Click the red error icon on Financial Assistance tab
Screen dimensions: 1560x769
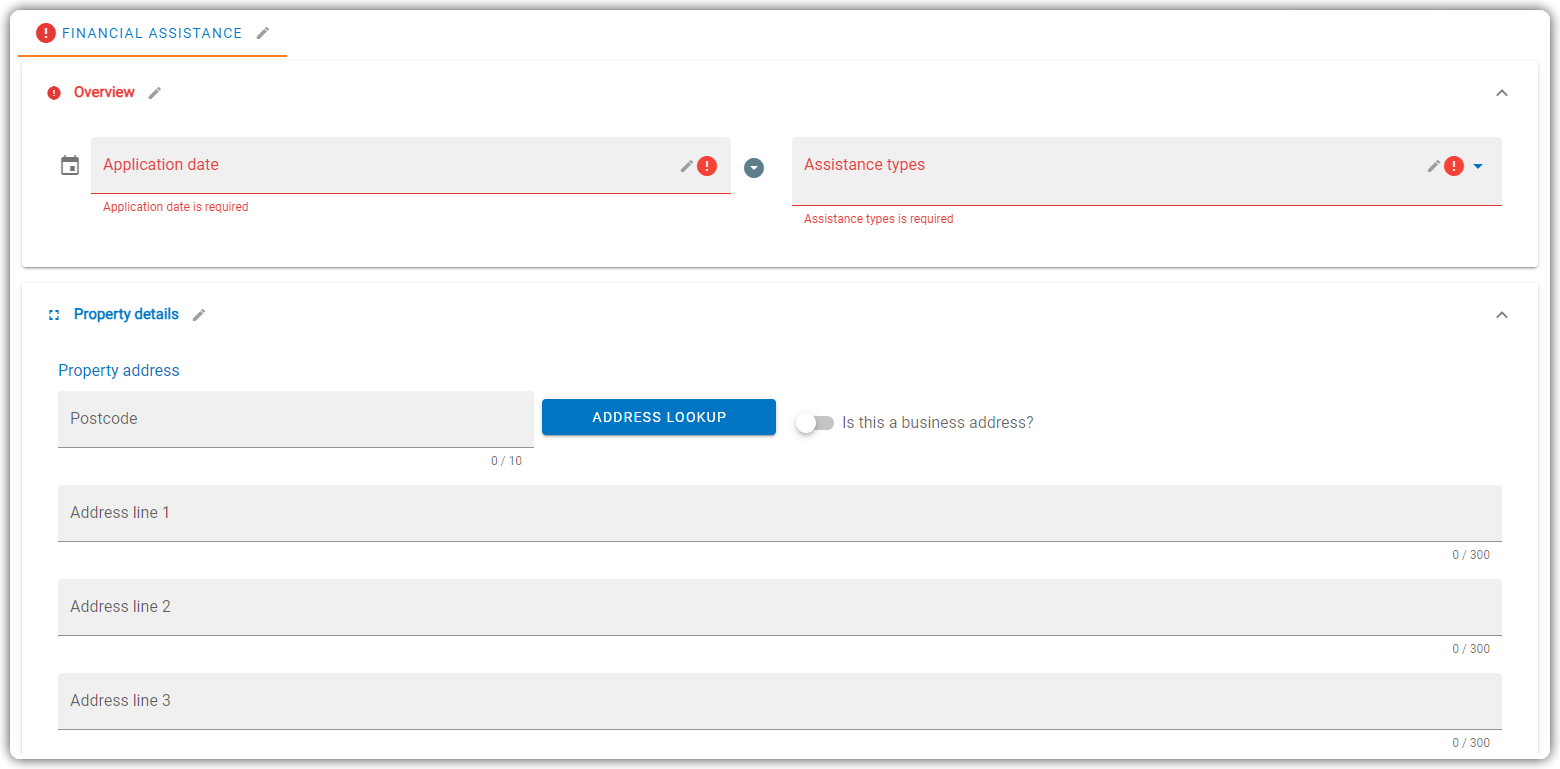click(x=46, y=33)
